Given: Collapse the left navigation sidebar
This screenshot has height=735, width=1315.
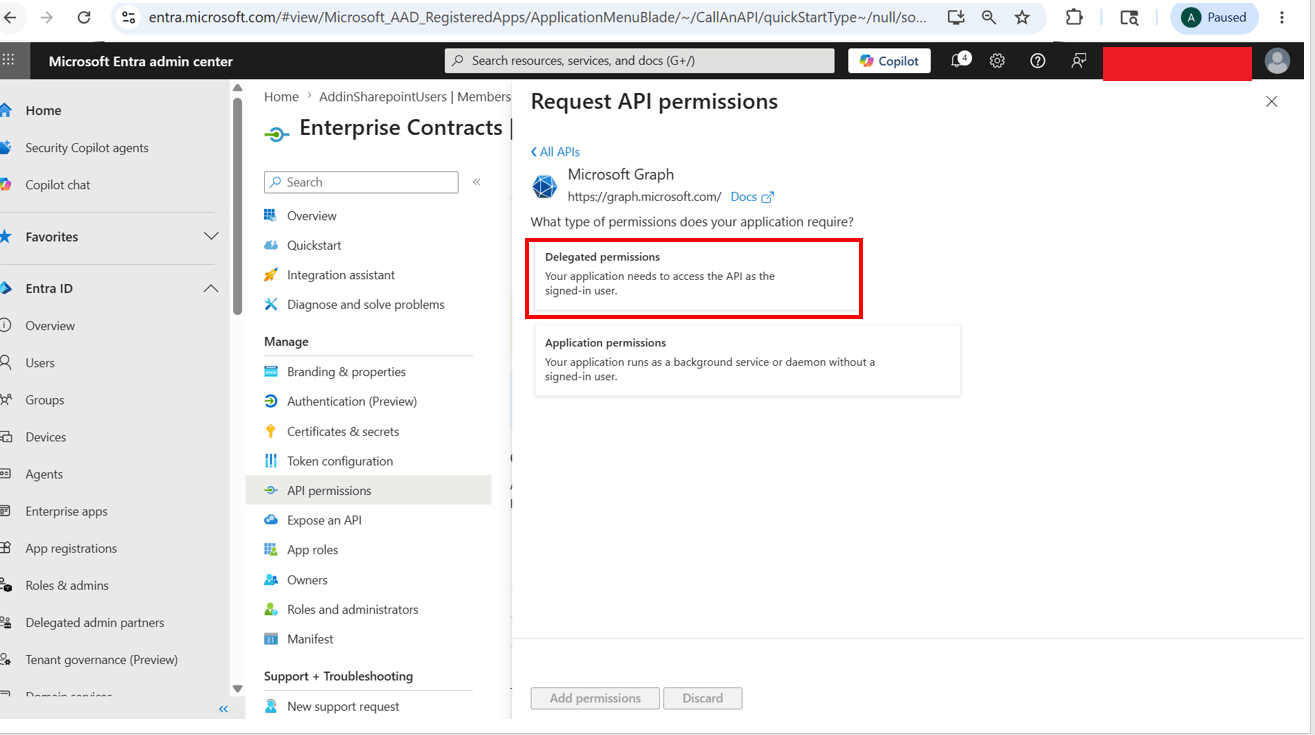Looking at the screenshot, I should point(223,709).
